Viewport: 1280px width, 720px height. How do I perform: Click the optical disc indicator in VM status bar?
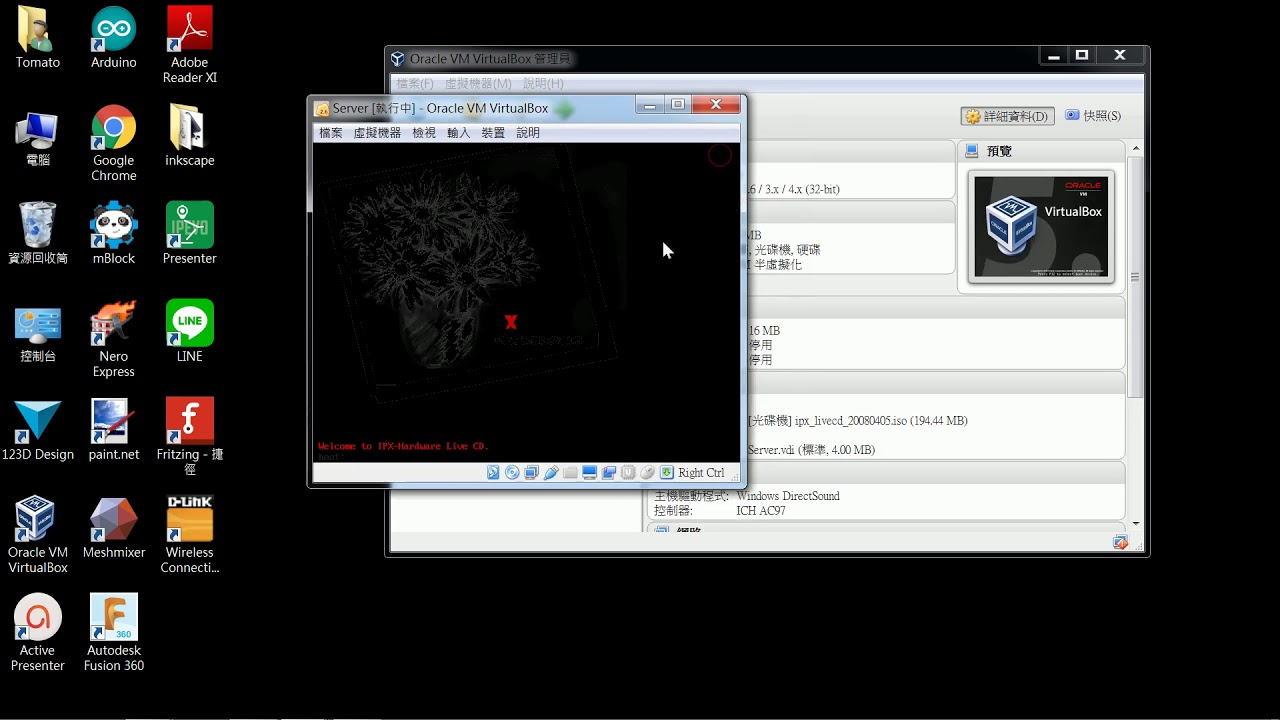[x=512, y=472]
